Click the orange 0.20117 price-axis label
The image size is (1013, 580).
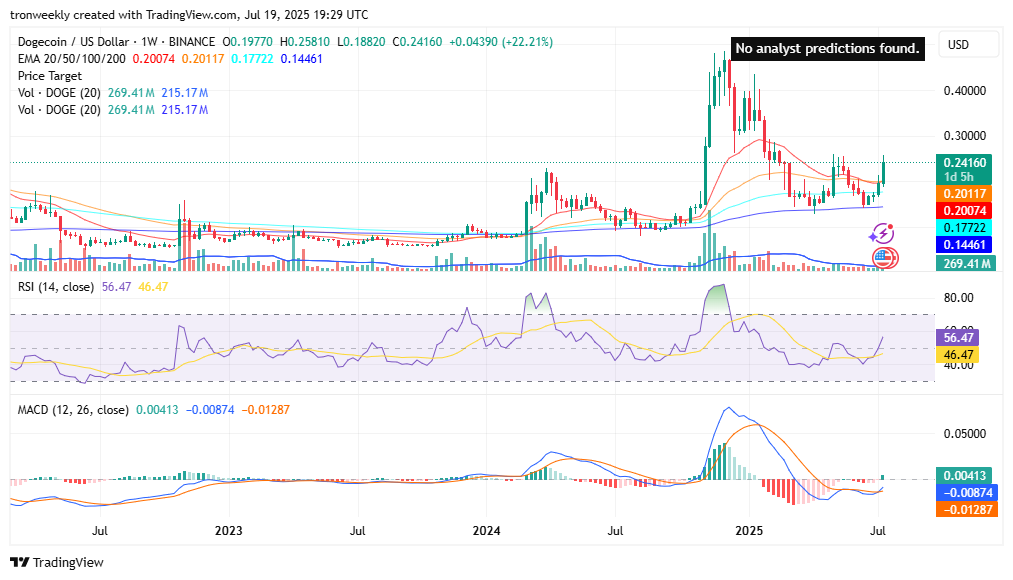pyautogui.click(x=965, y=194)
